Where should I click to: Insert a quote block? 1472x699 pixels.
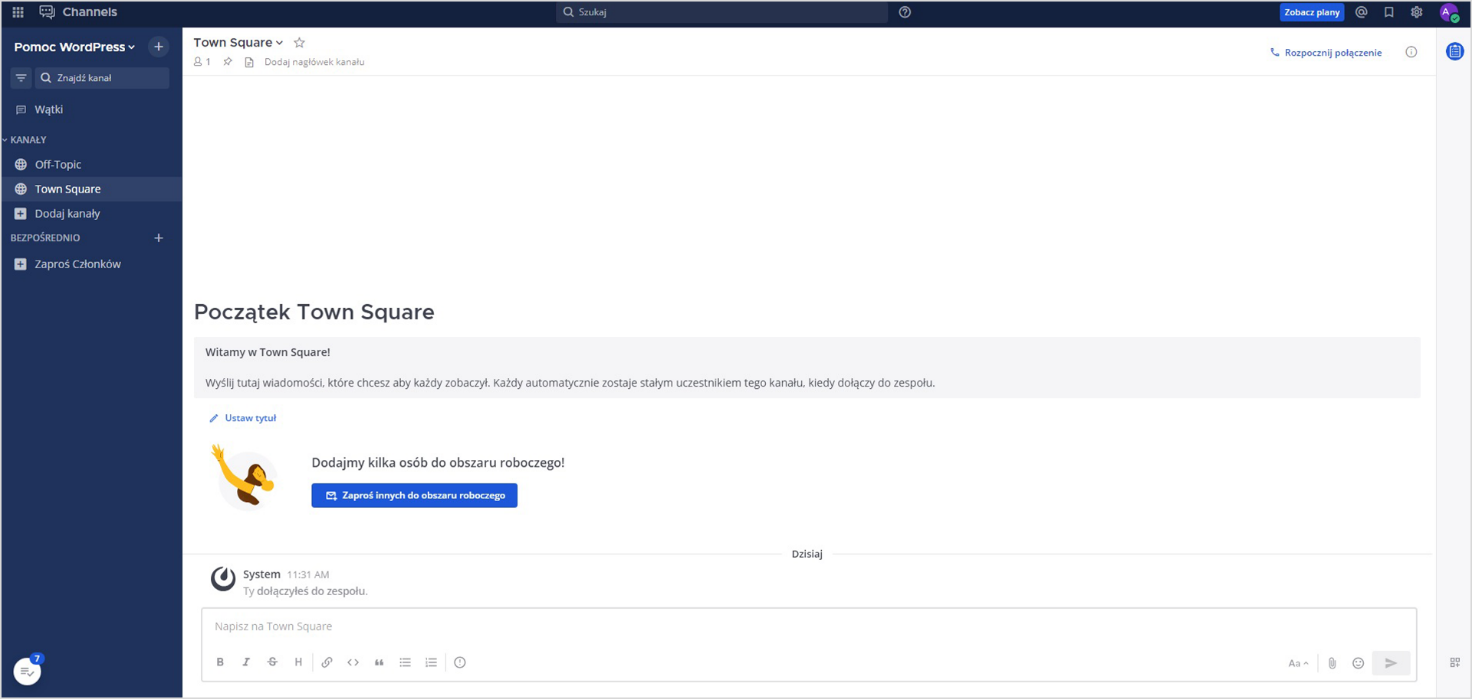[379, 662]
